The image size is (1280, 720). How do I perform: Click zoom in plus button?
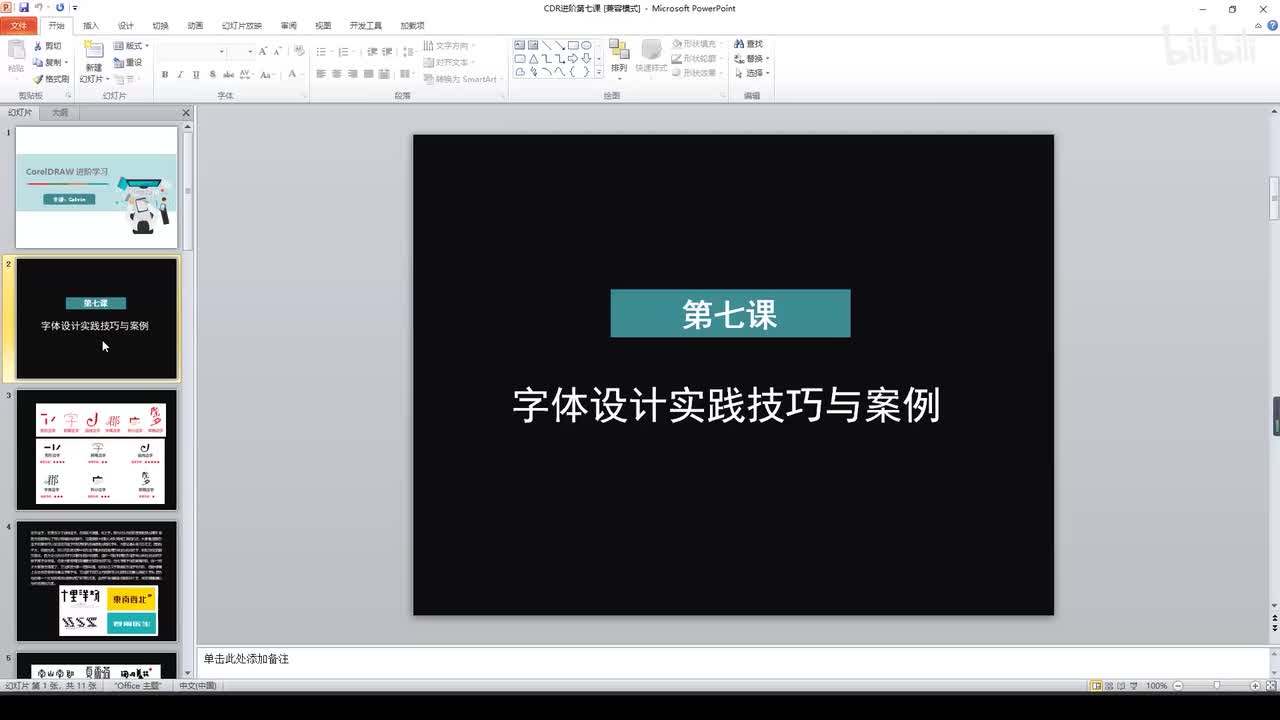tap(1255, 686)
